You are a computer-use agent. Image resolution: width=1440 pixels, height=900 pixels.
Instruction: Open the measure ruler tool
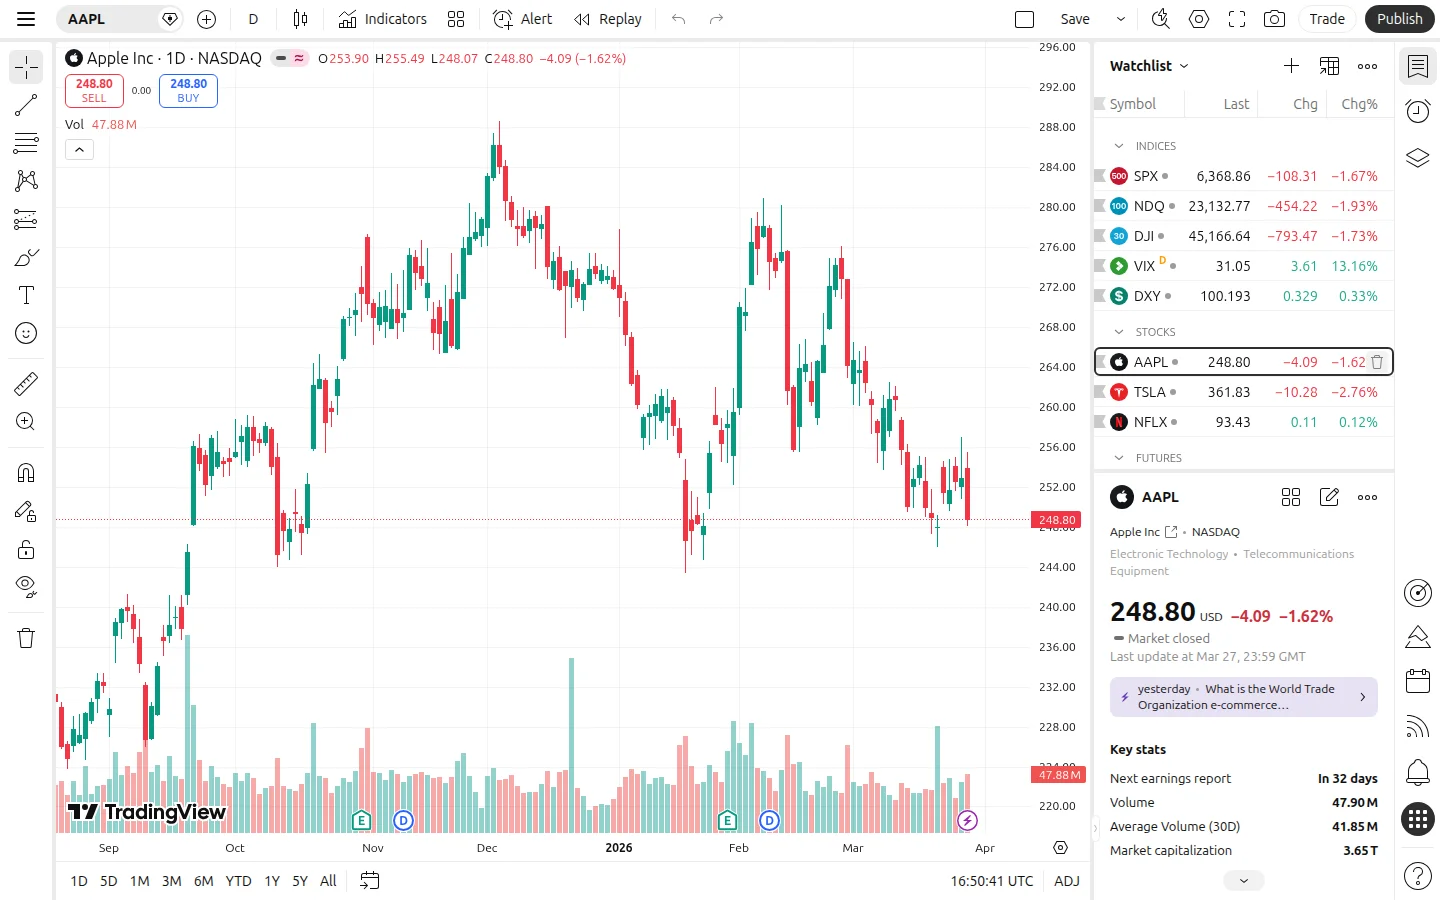[26, 383]
